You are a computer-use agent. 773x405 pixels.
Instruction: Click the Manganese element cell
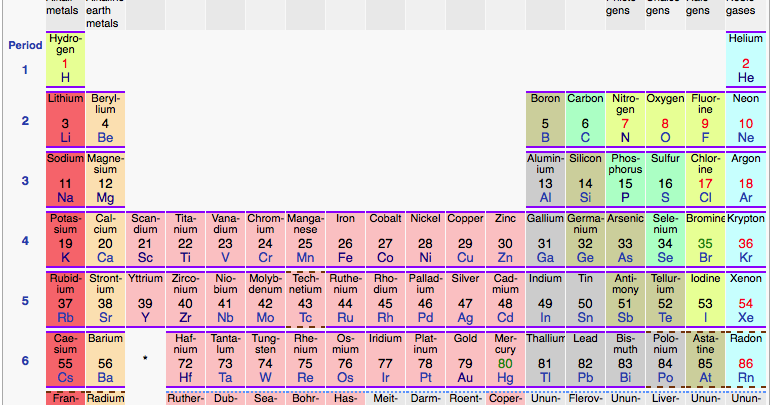(305, 239)
